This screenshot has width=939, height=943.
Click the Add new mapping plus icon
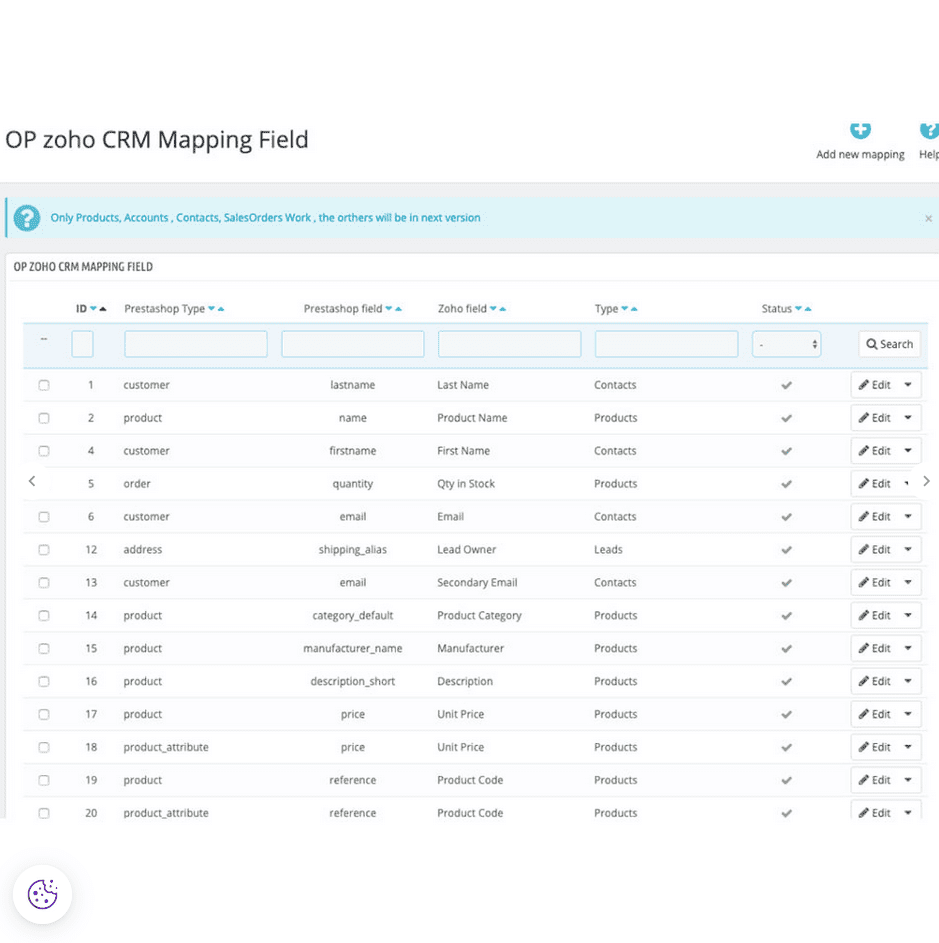tap(860, 130)
